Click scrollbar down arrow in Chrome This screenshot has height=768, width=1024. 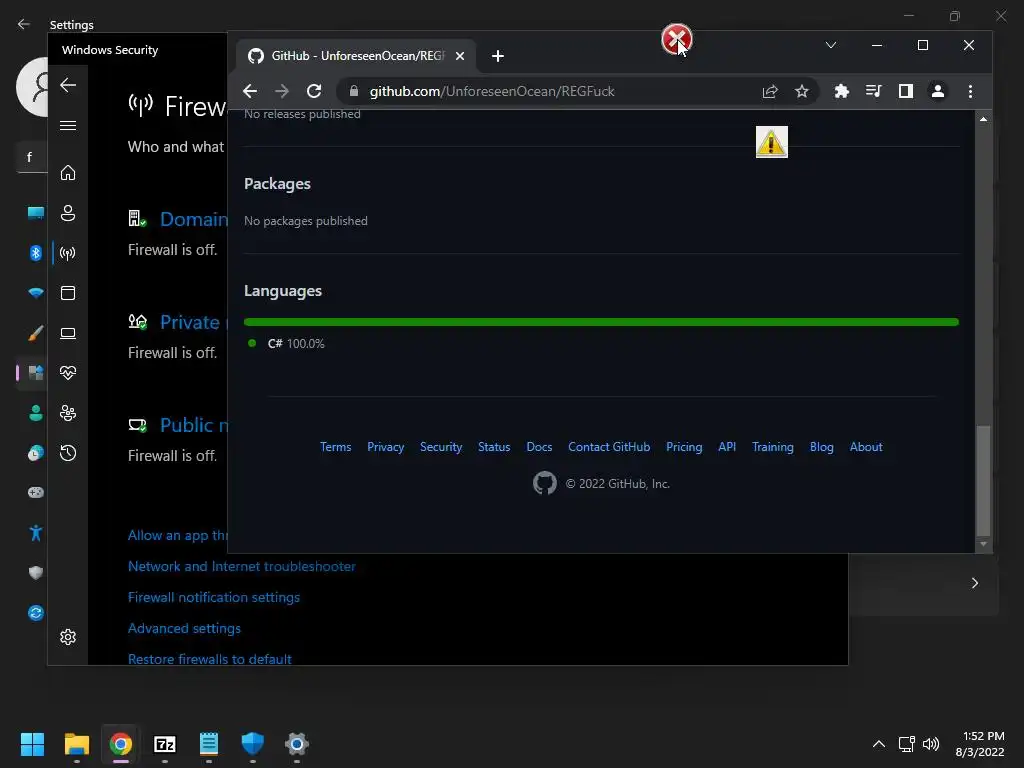[x=983, y=544]
